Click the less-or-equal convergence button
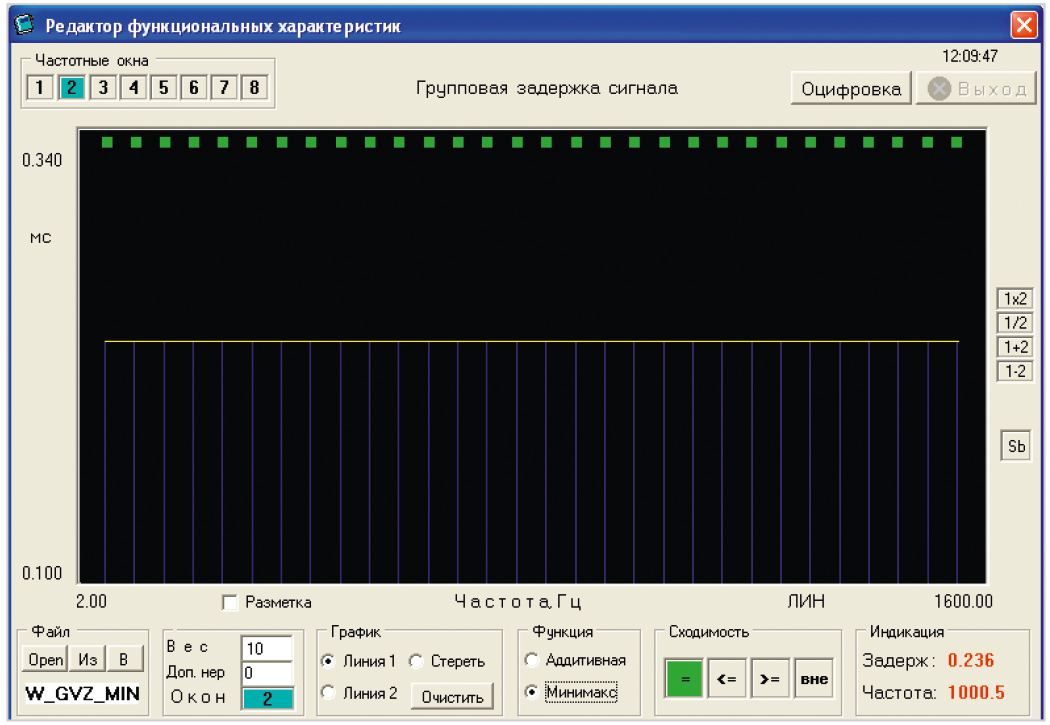 [727, 679]
